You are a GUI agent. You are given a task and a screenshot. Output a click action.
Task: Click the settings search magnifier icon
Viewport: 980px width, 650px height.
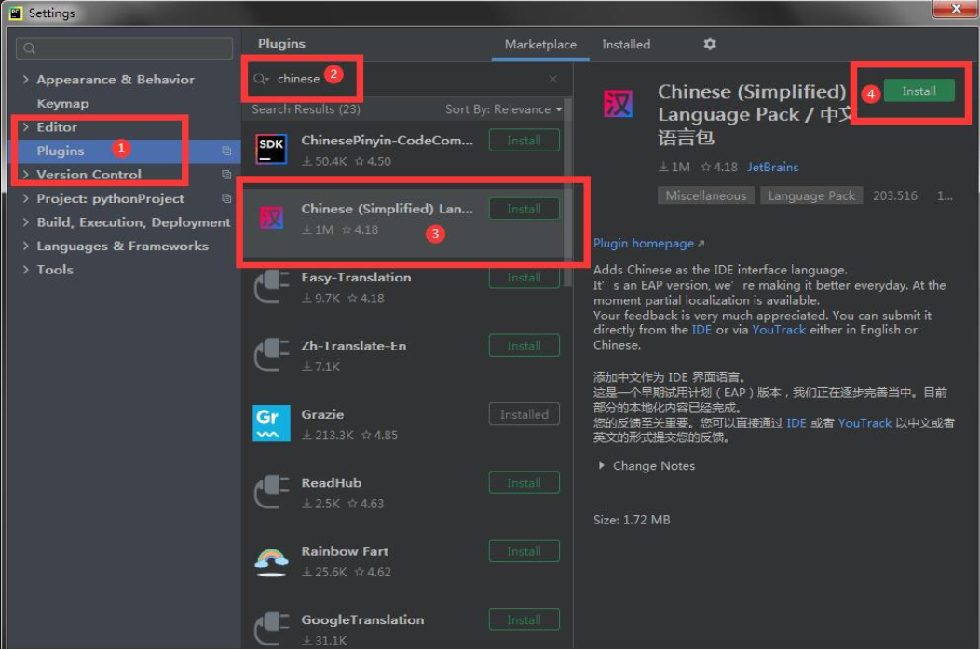click(29, 48)
